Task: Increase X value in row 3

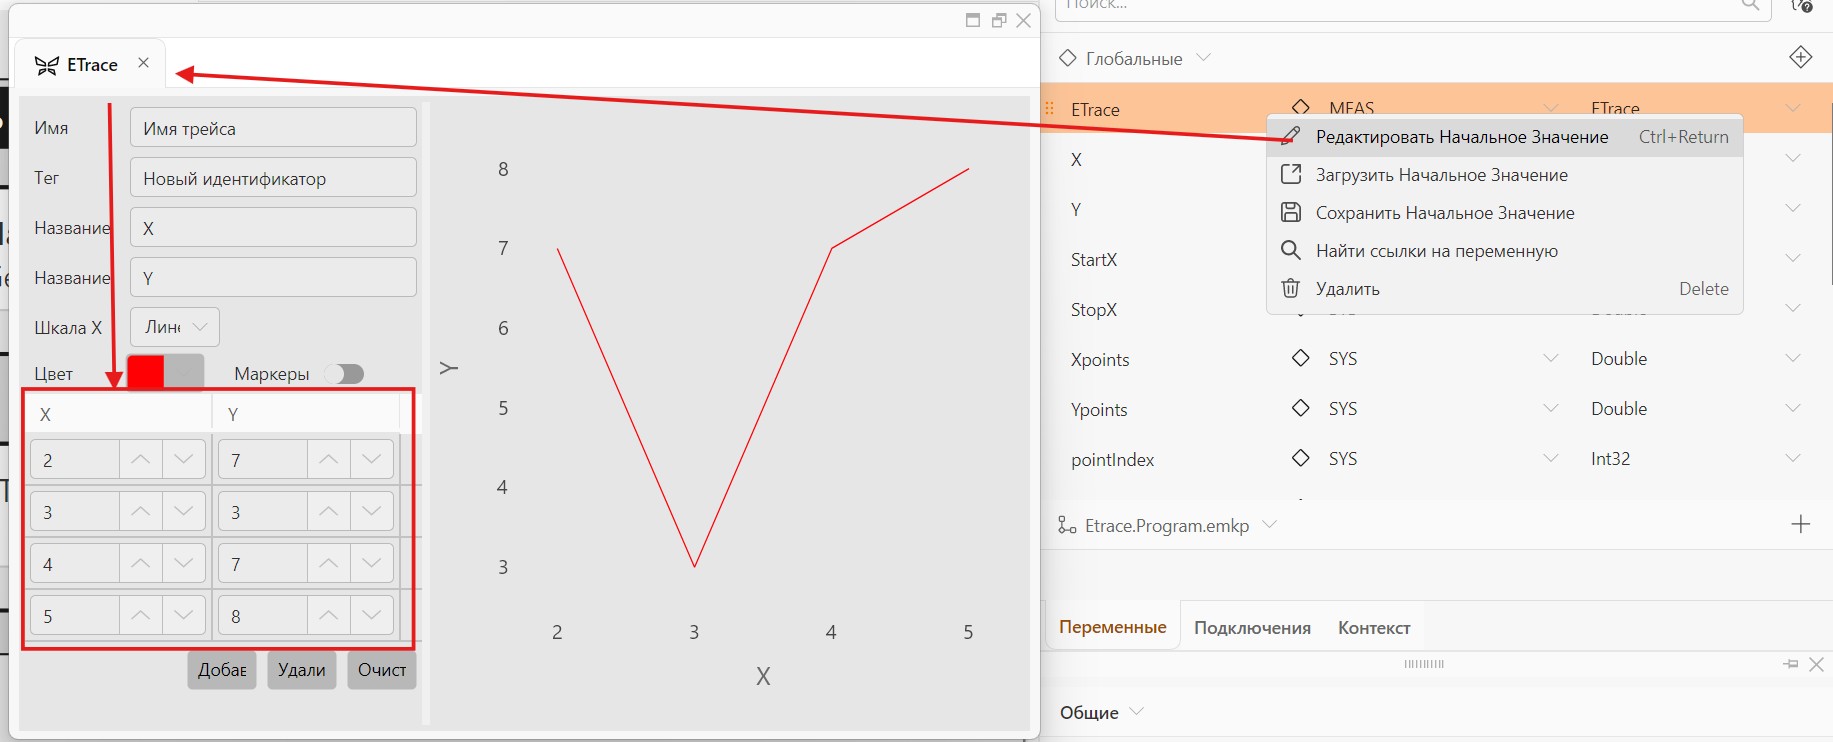Action: pyautogui.click(x=141, y=511)
